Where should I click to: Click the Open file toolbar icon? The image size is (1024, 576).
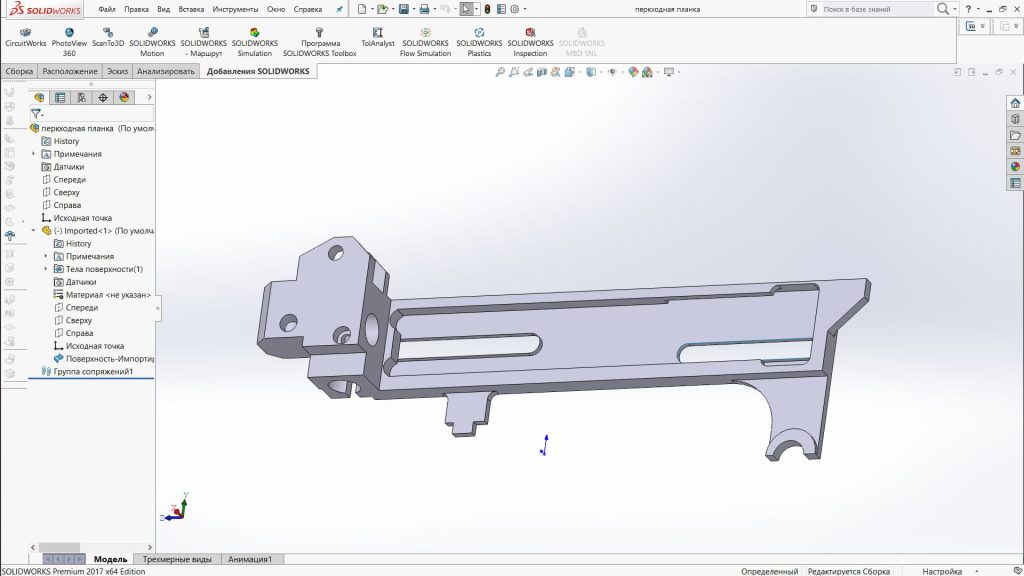382,9
